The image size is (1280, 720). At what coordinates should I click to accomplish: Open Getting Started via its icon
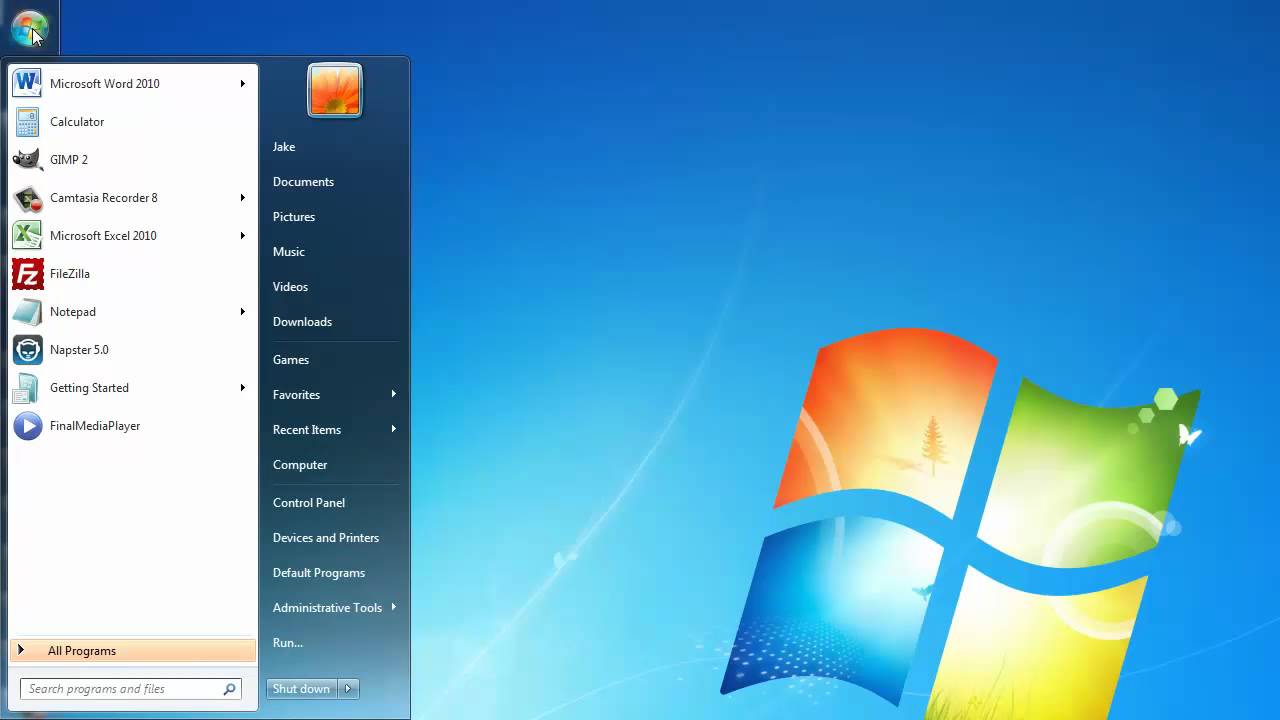pos(27,387)
